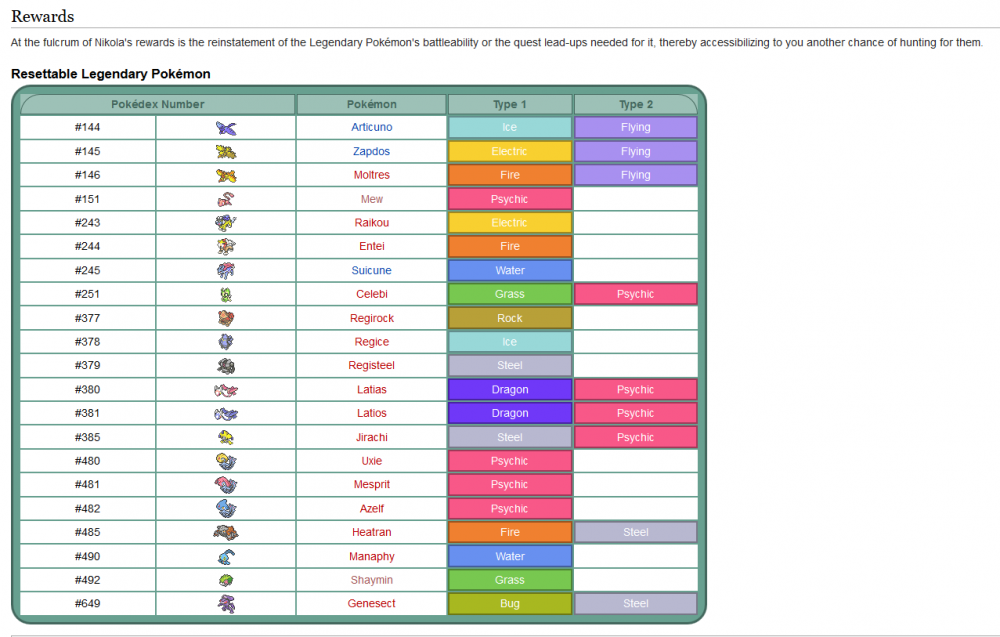Click the Suicune sprite icon

[226, 271]
